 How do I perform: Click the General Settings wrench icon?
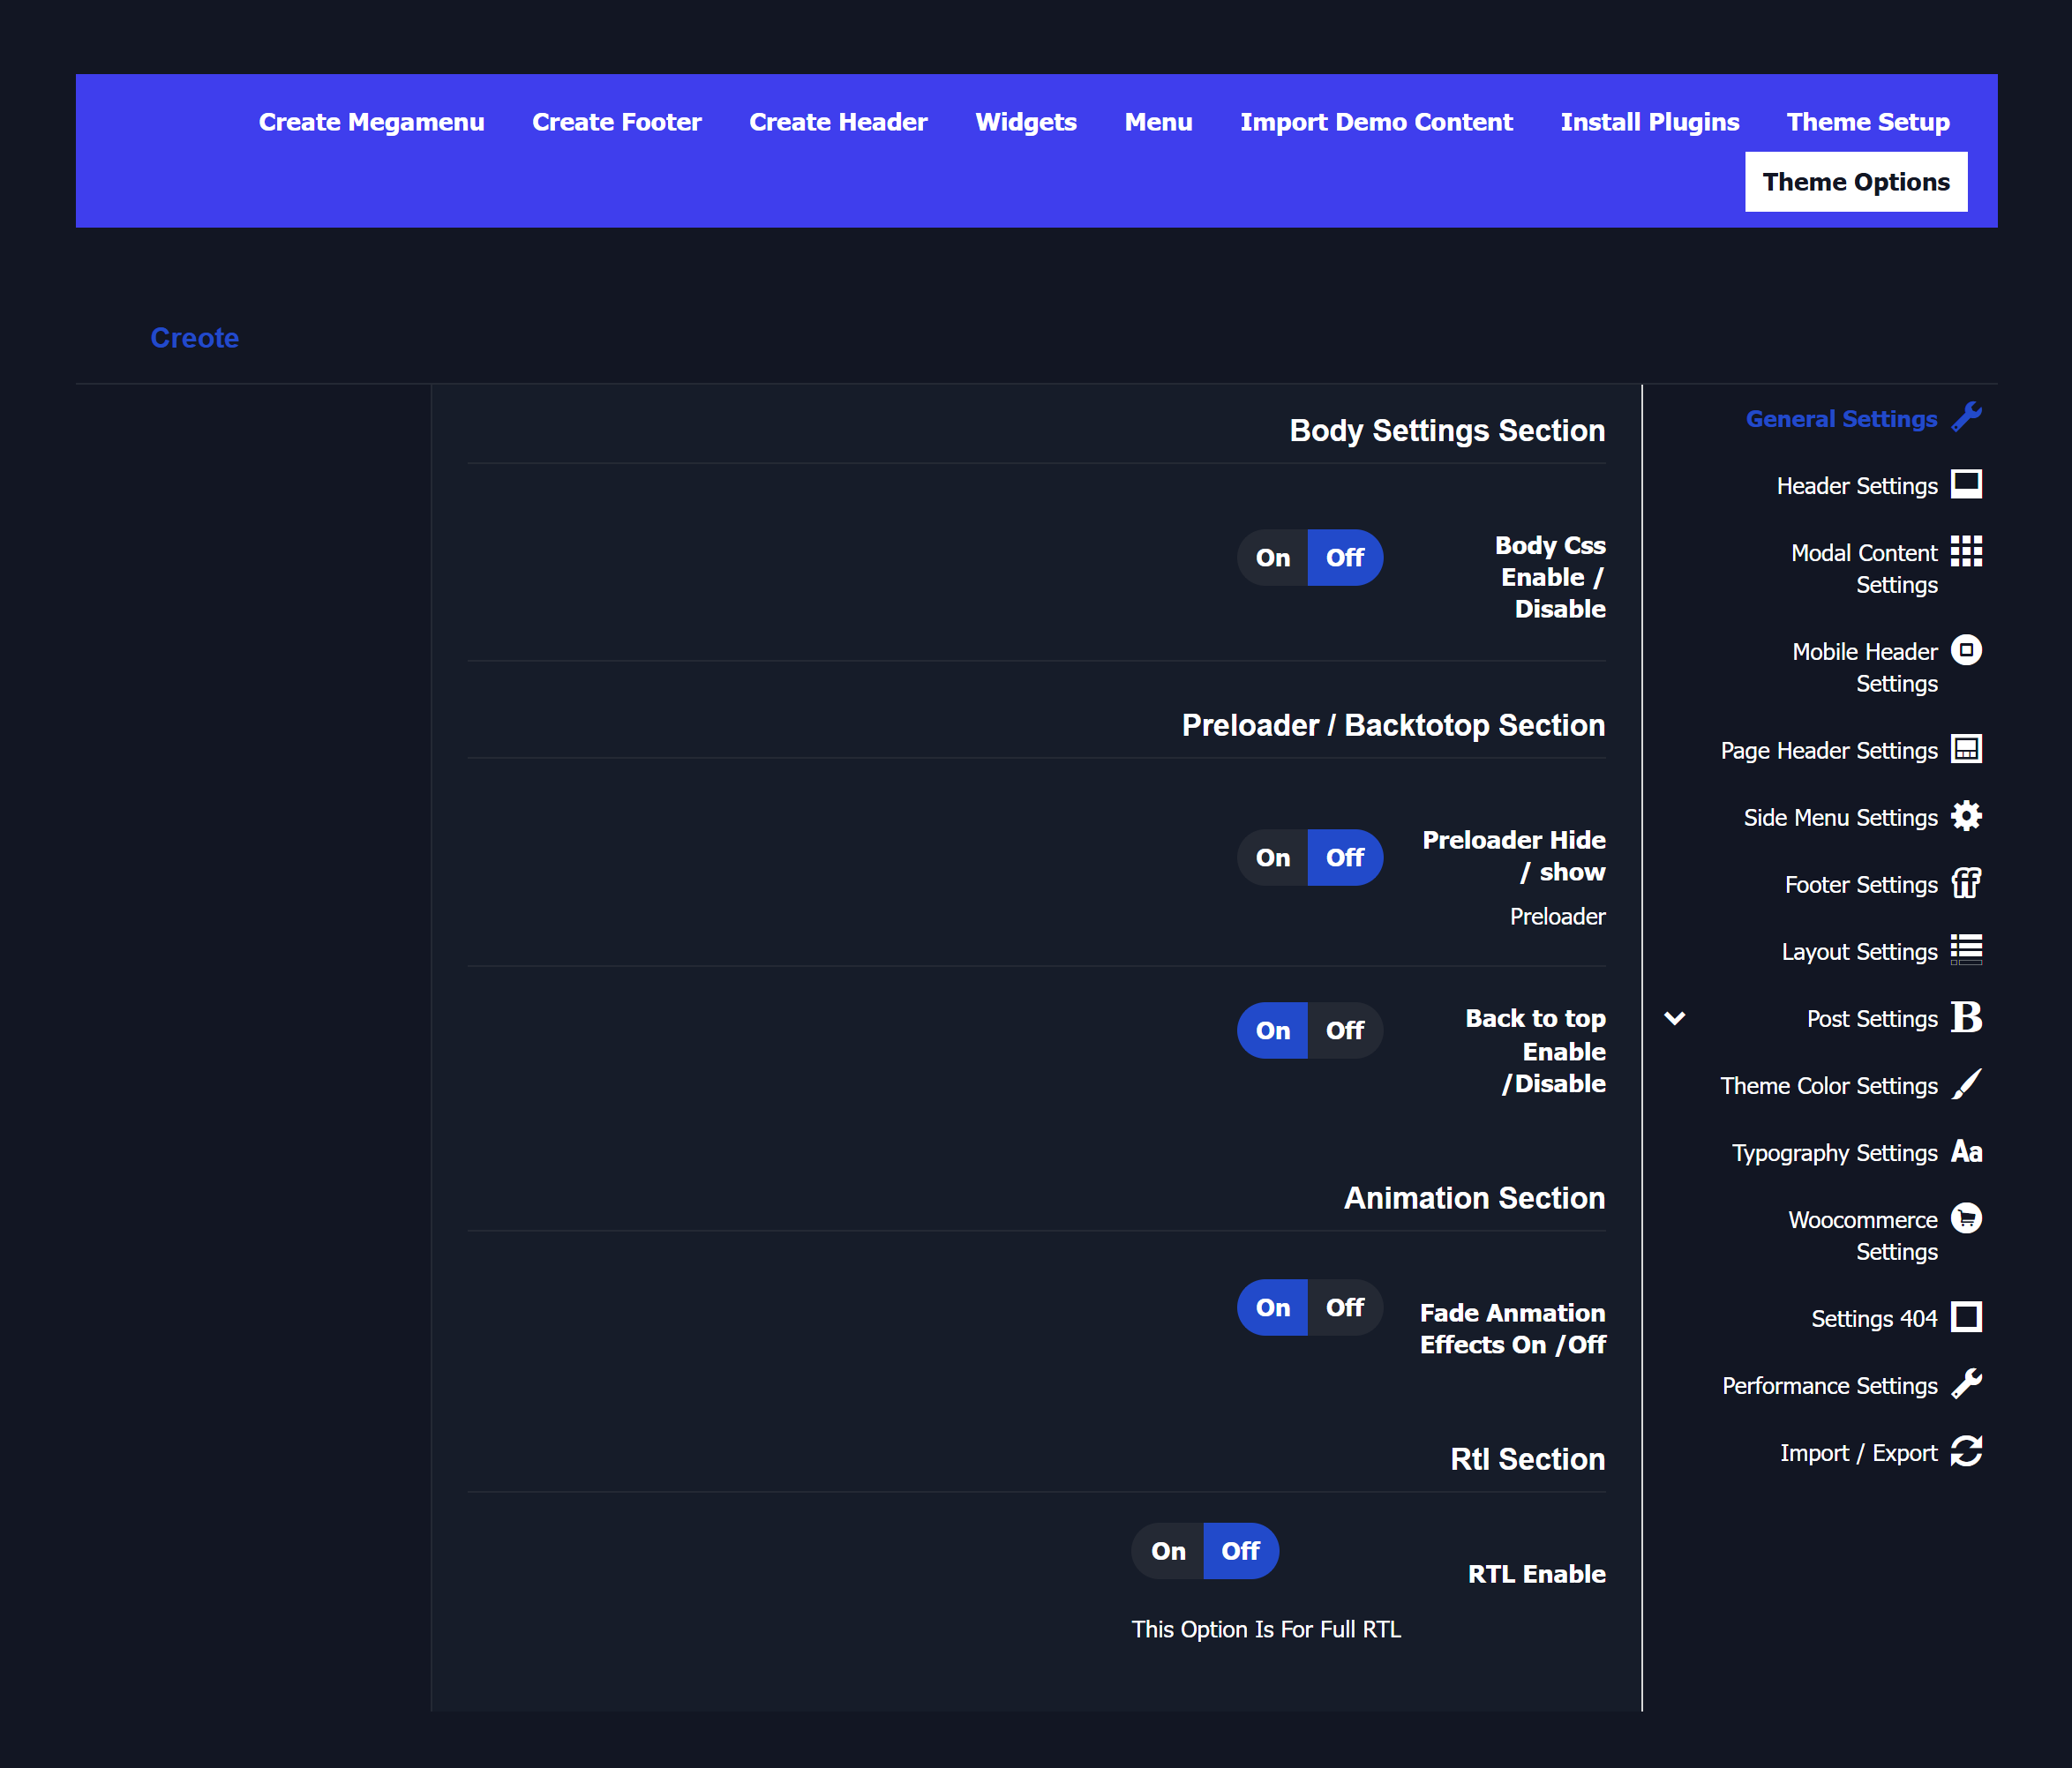1966,417
